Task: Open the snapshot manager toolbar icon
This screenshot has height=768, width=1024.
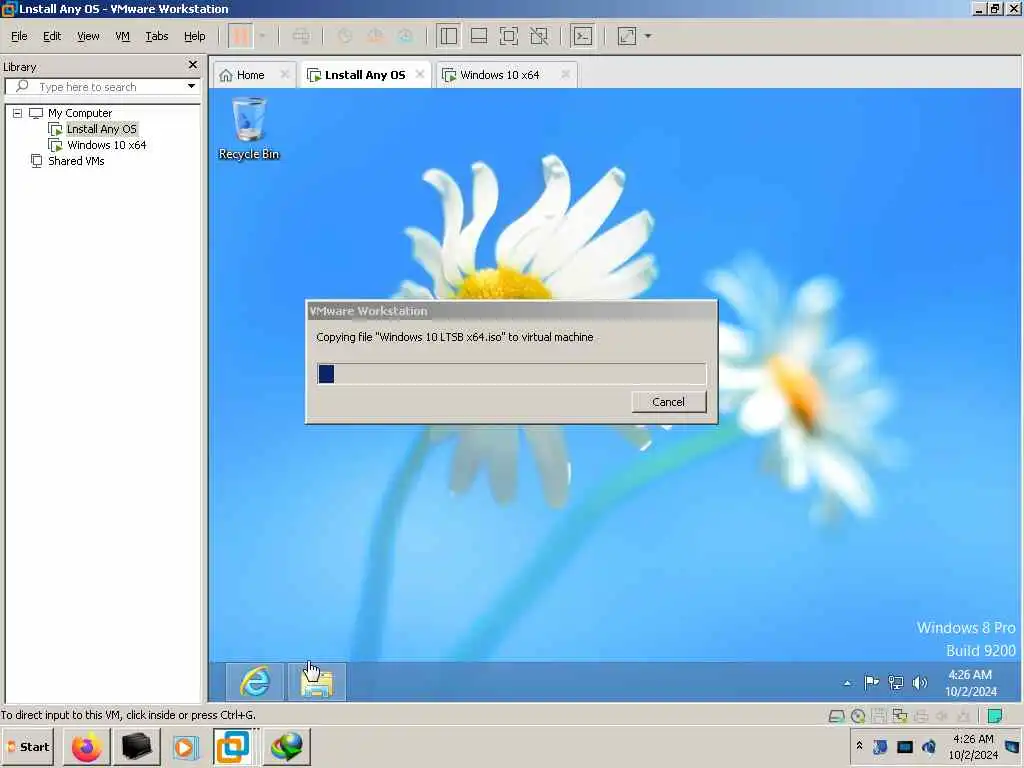Action: coord(406,36)
